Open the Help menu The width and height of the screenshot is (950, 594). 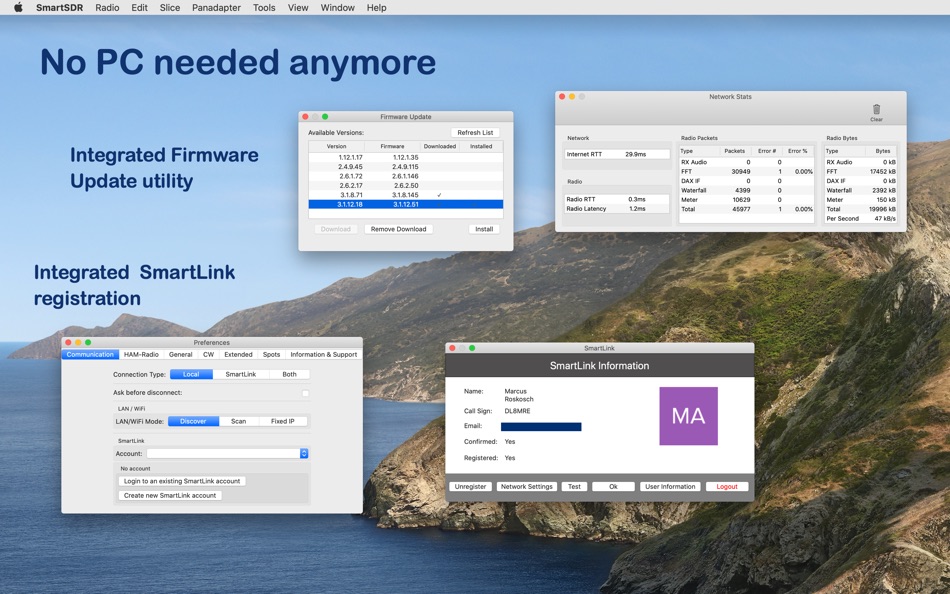tap(376, 7)
